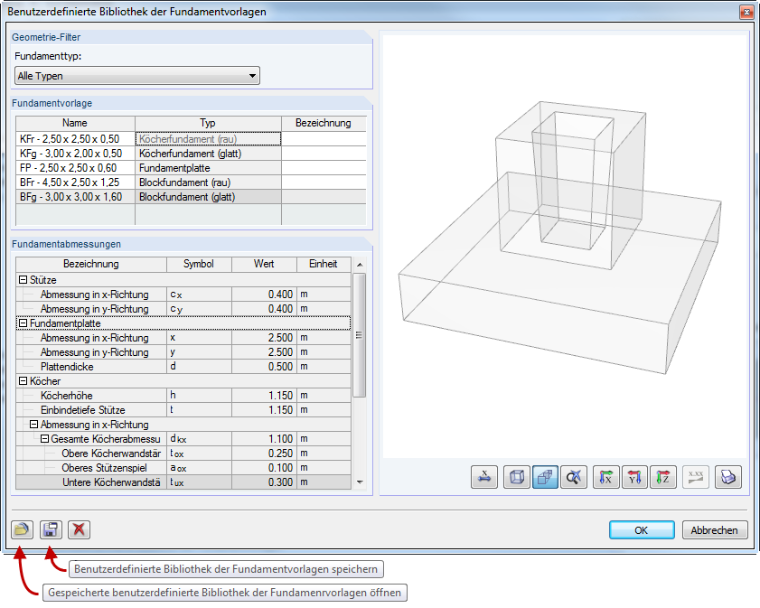Collapse the Stütze group
Screen dimensions: 760x608
23,280
